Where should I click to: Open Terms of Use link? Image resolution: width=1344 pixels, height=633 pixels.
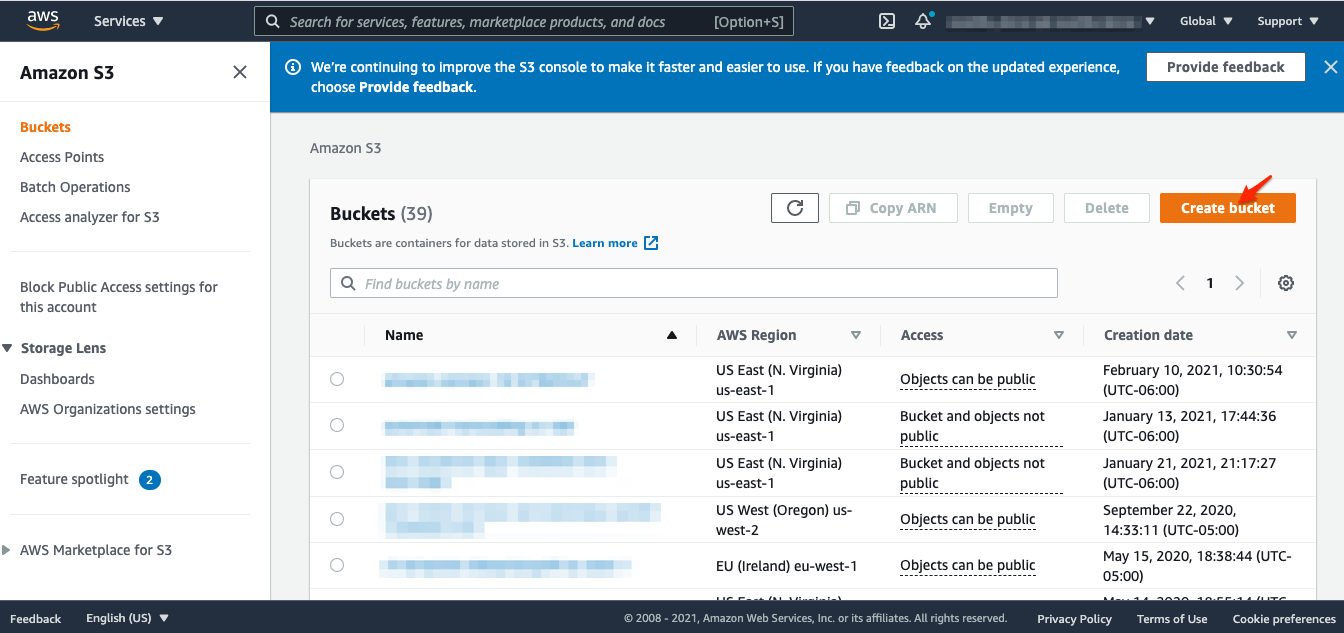coord(1172,618)
